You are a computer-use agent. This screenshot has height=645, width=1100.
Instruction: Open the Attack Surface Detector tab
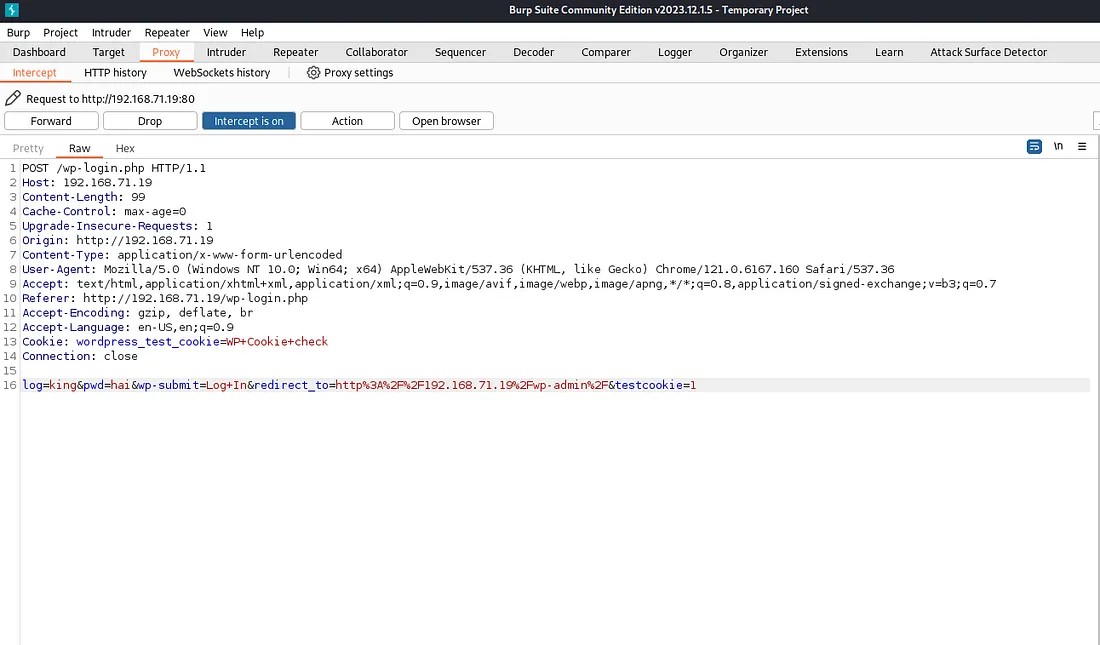point(988,52)
